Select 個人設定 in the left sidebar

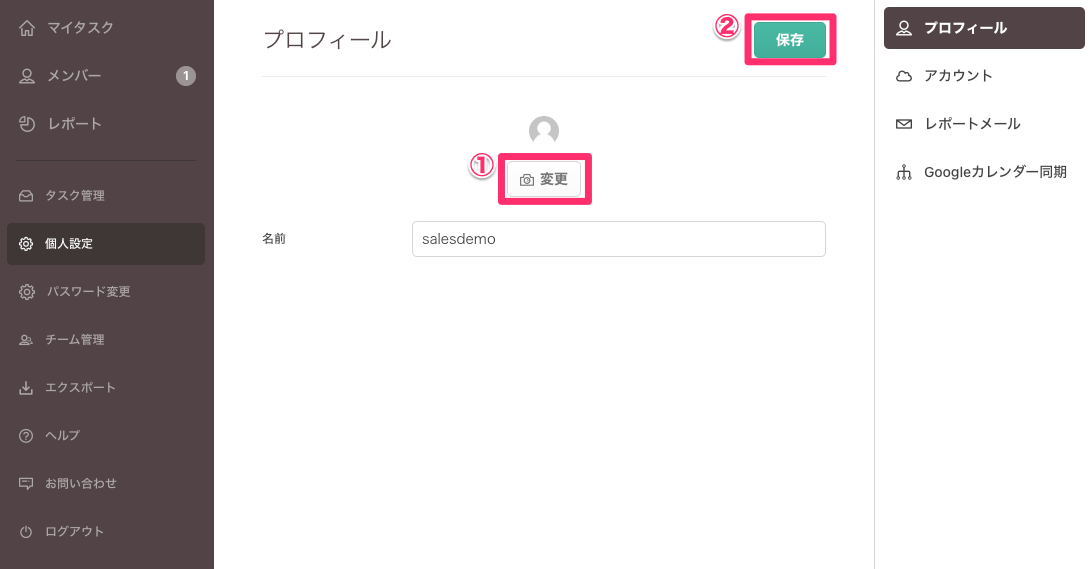pos(106,244)
